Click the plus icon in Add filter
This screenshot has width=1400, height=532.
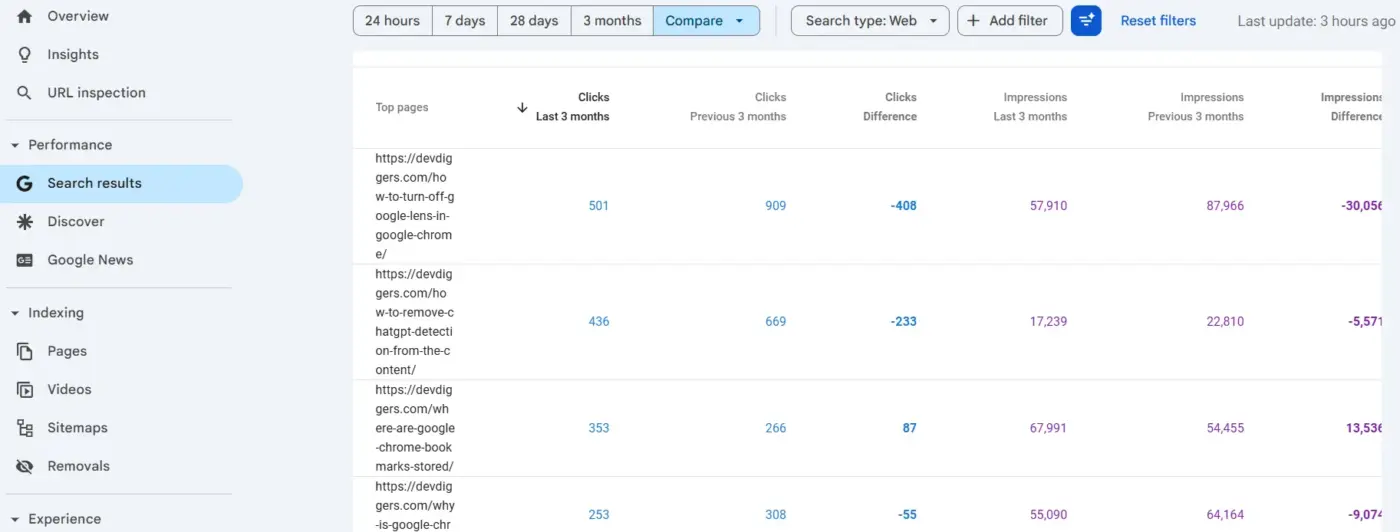click(x=973, y=20)
